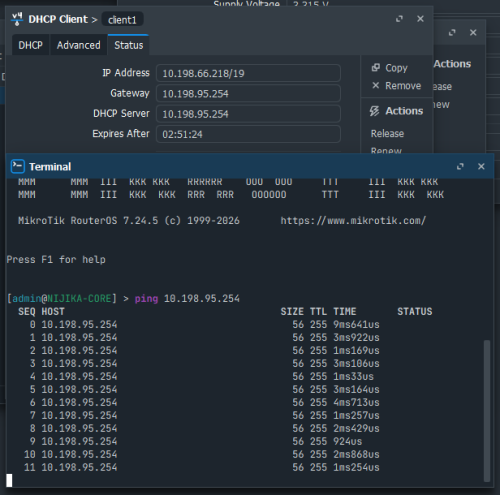
Task: Click the SEQ column header
Action: point(27,312)
